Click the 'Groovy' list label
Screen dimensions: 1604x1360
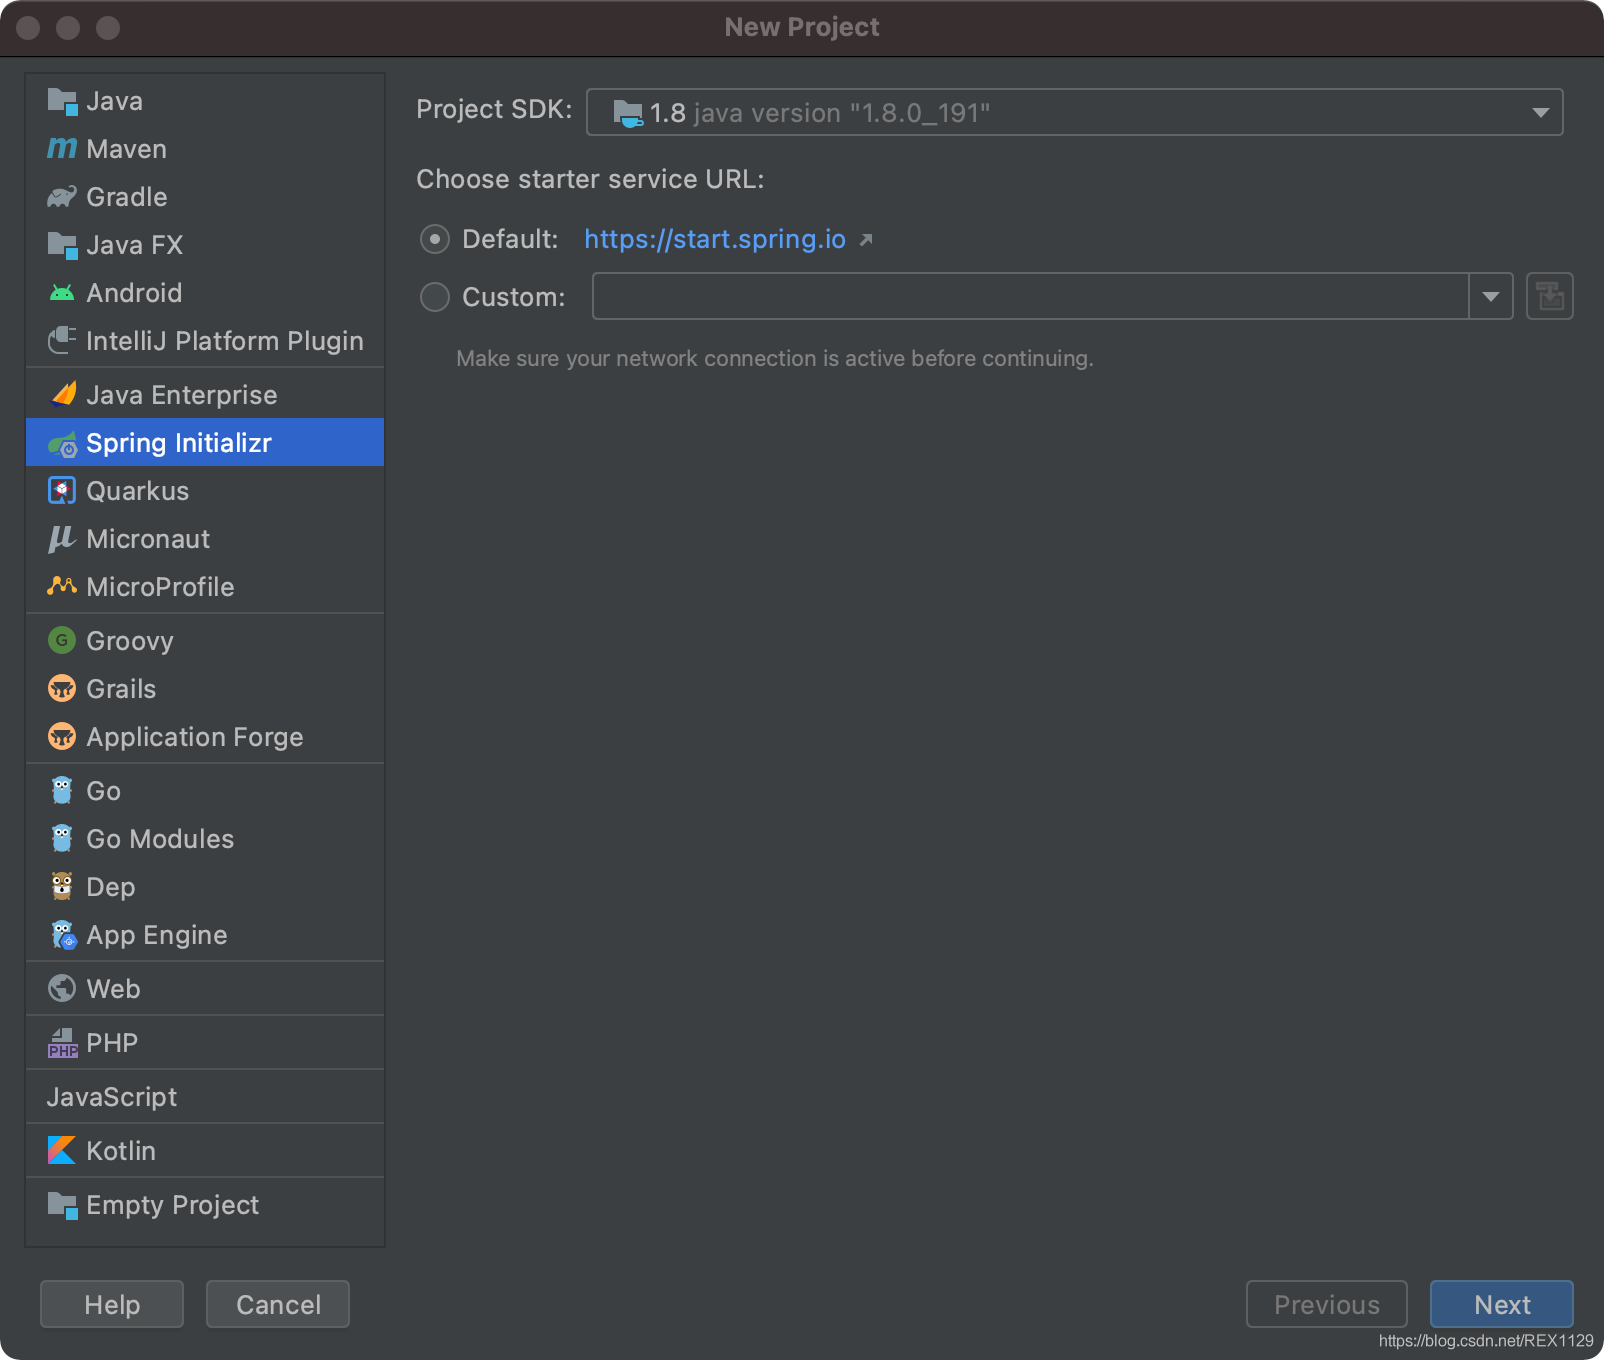click(130, 641)
